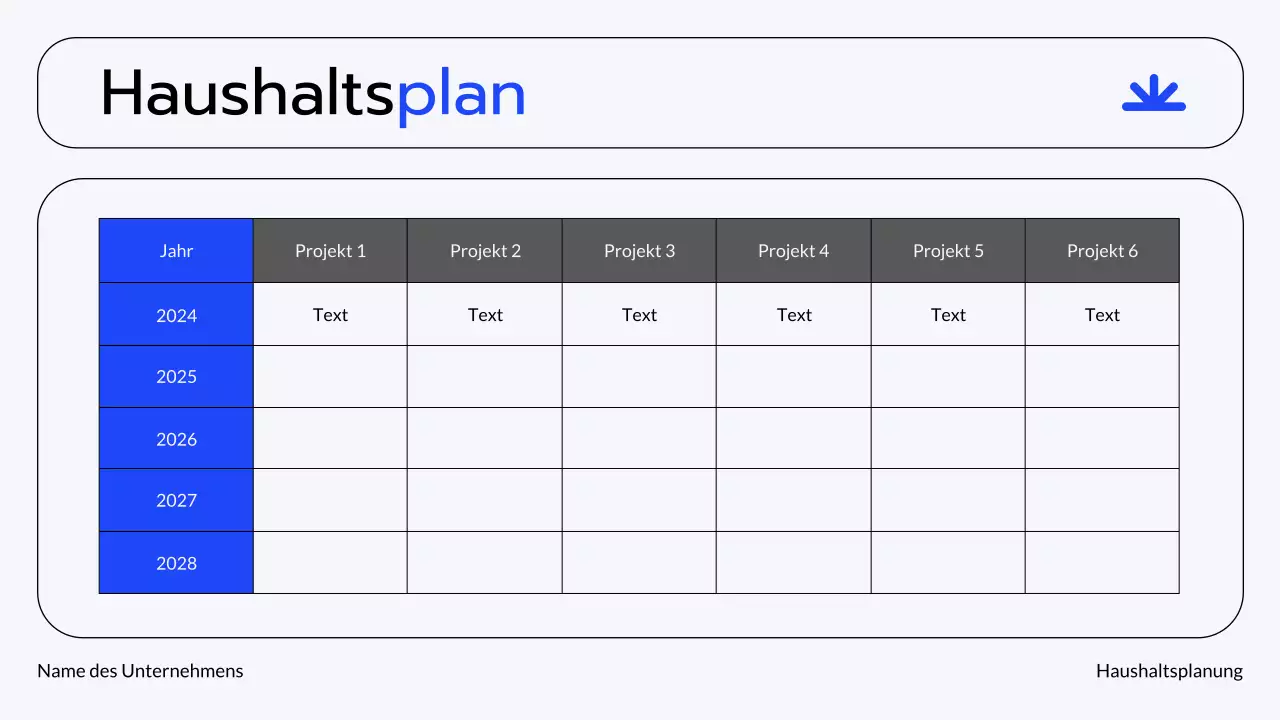Select the Projekt 1 column header
1280x720 pixels.
tap(330, 251)
